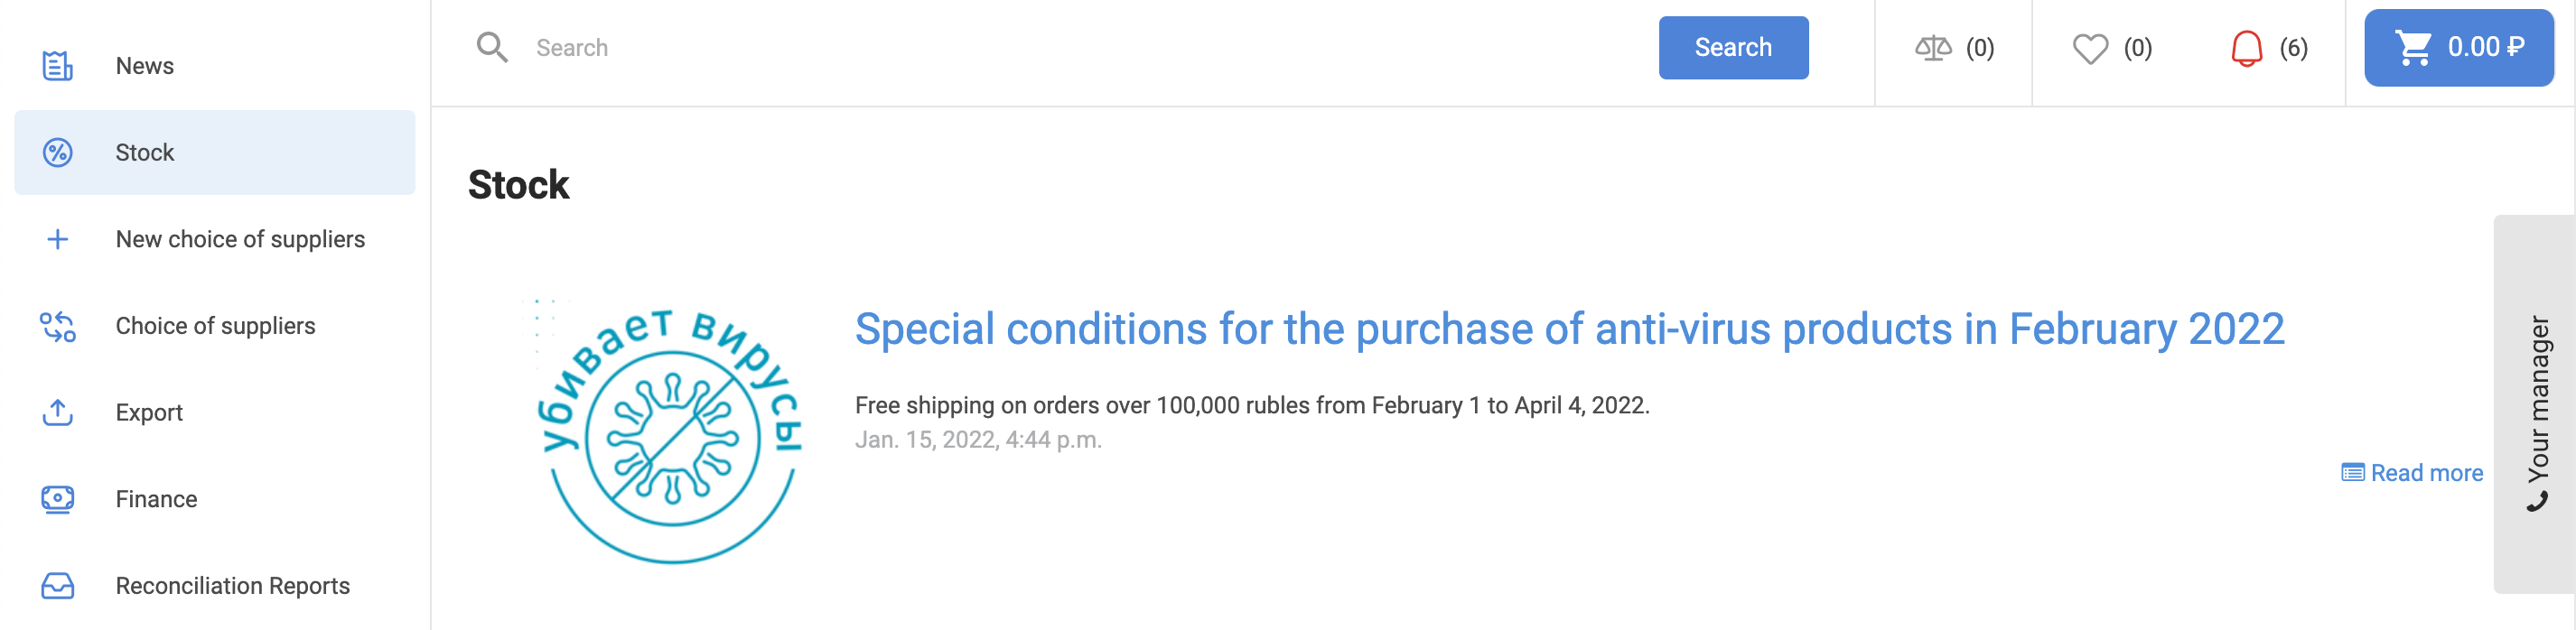Click the plus icon for new suppliers

(57, 240)
